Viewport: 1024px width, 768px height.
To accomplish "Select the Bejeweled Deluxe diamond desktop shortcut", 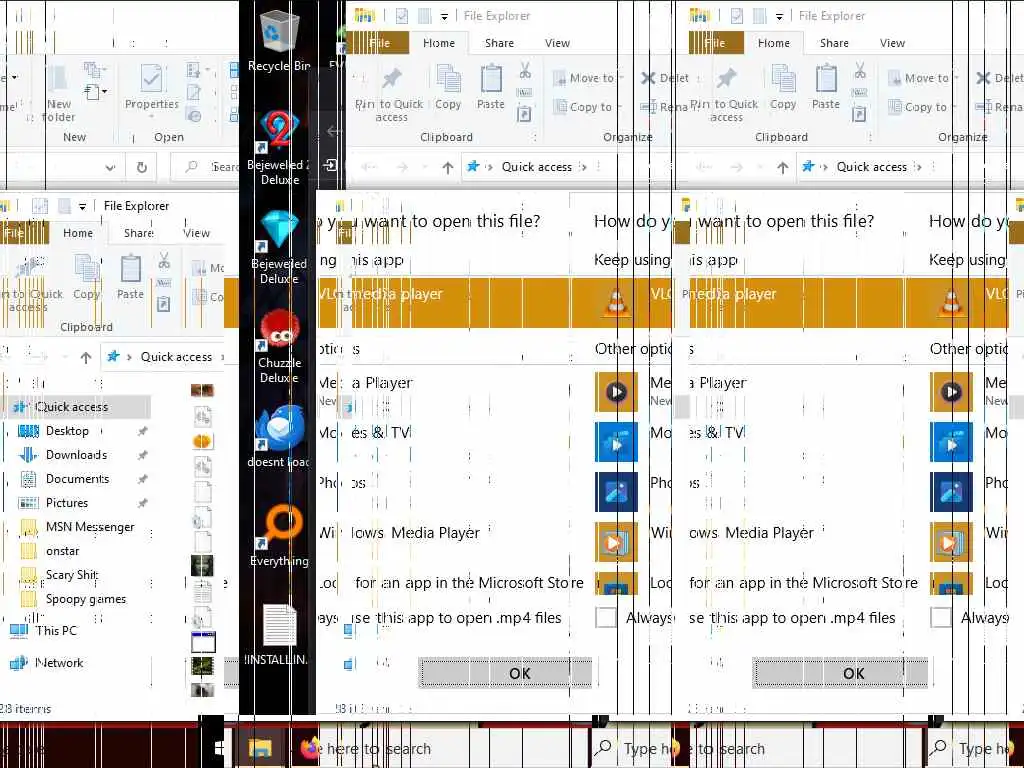I will (279, 247).
